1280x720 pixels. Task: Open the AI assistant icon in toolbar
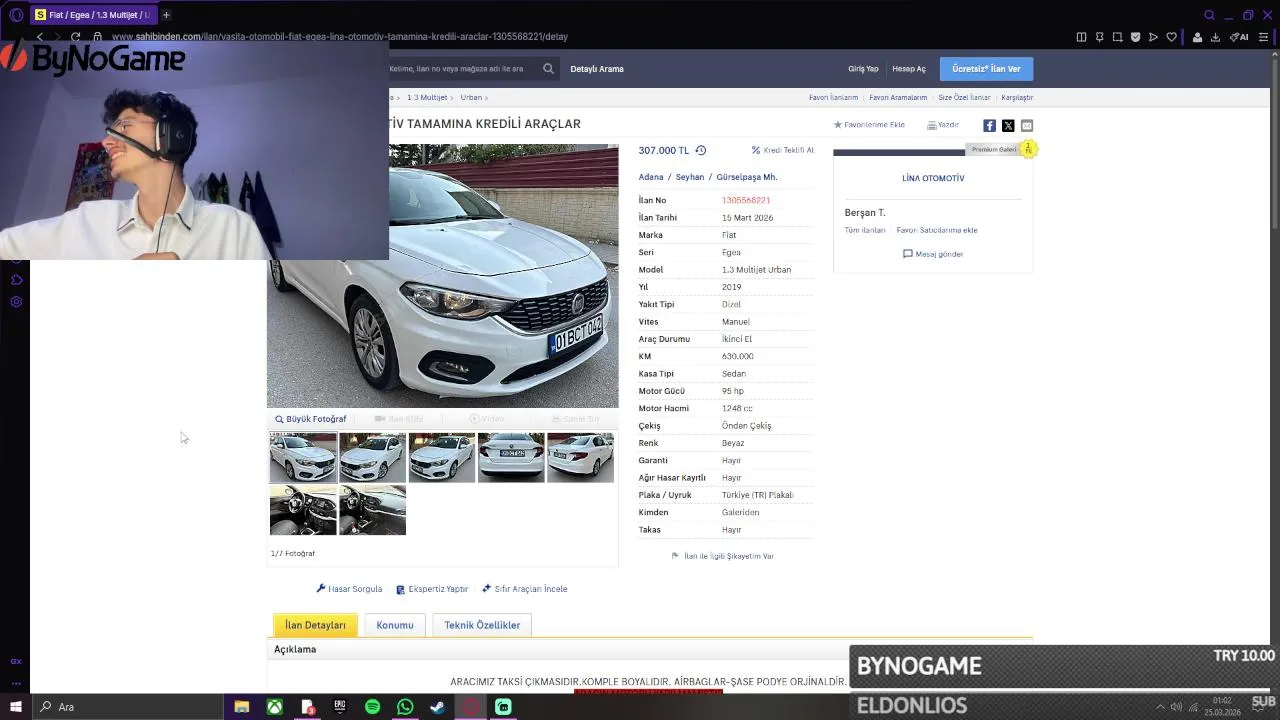[1239, 37]
